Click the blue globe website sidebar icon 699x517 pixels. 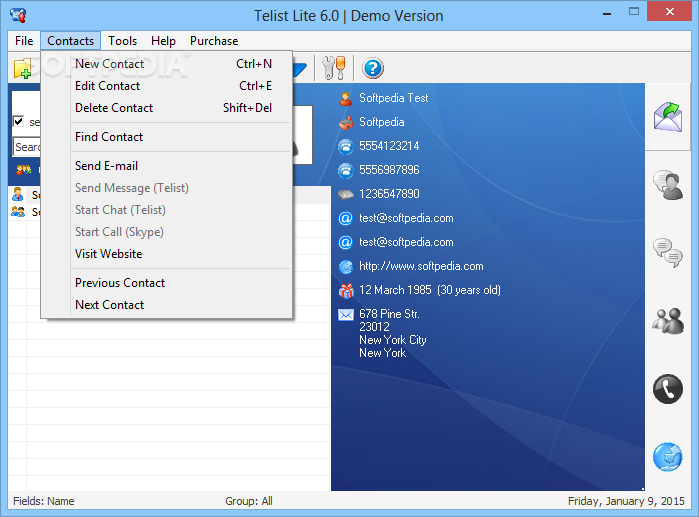pos(668,457)
